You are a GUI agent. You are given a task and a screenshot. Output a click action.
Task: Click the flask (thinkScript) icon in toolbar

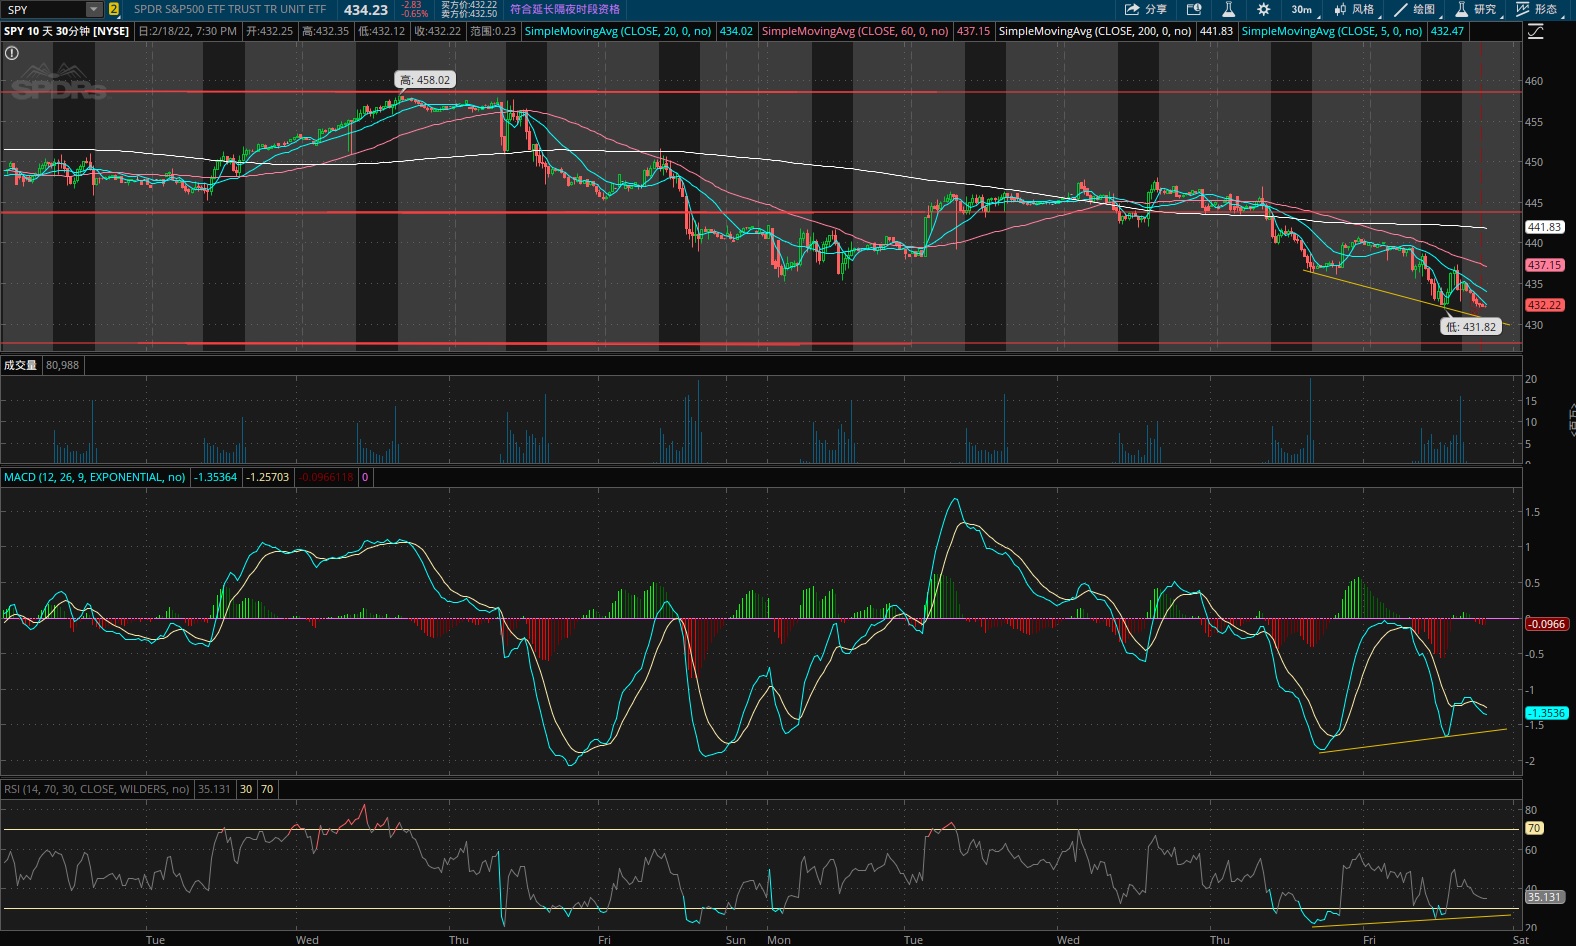click(x=1228, y=9)
